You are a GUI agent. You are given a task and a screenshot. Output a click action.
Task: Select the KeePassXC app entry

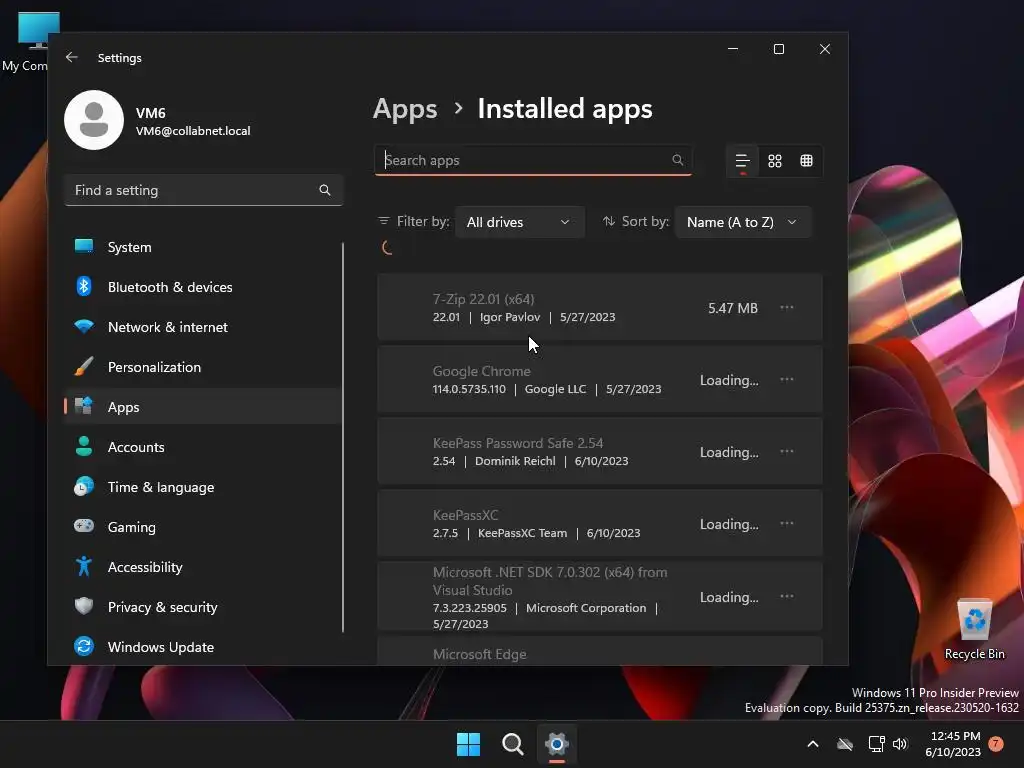click(x=600, y=523)
